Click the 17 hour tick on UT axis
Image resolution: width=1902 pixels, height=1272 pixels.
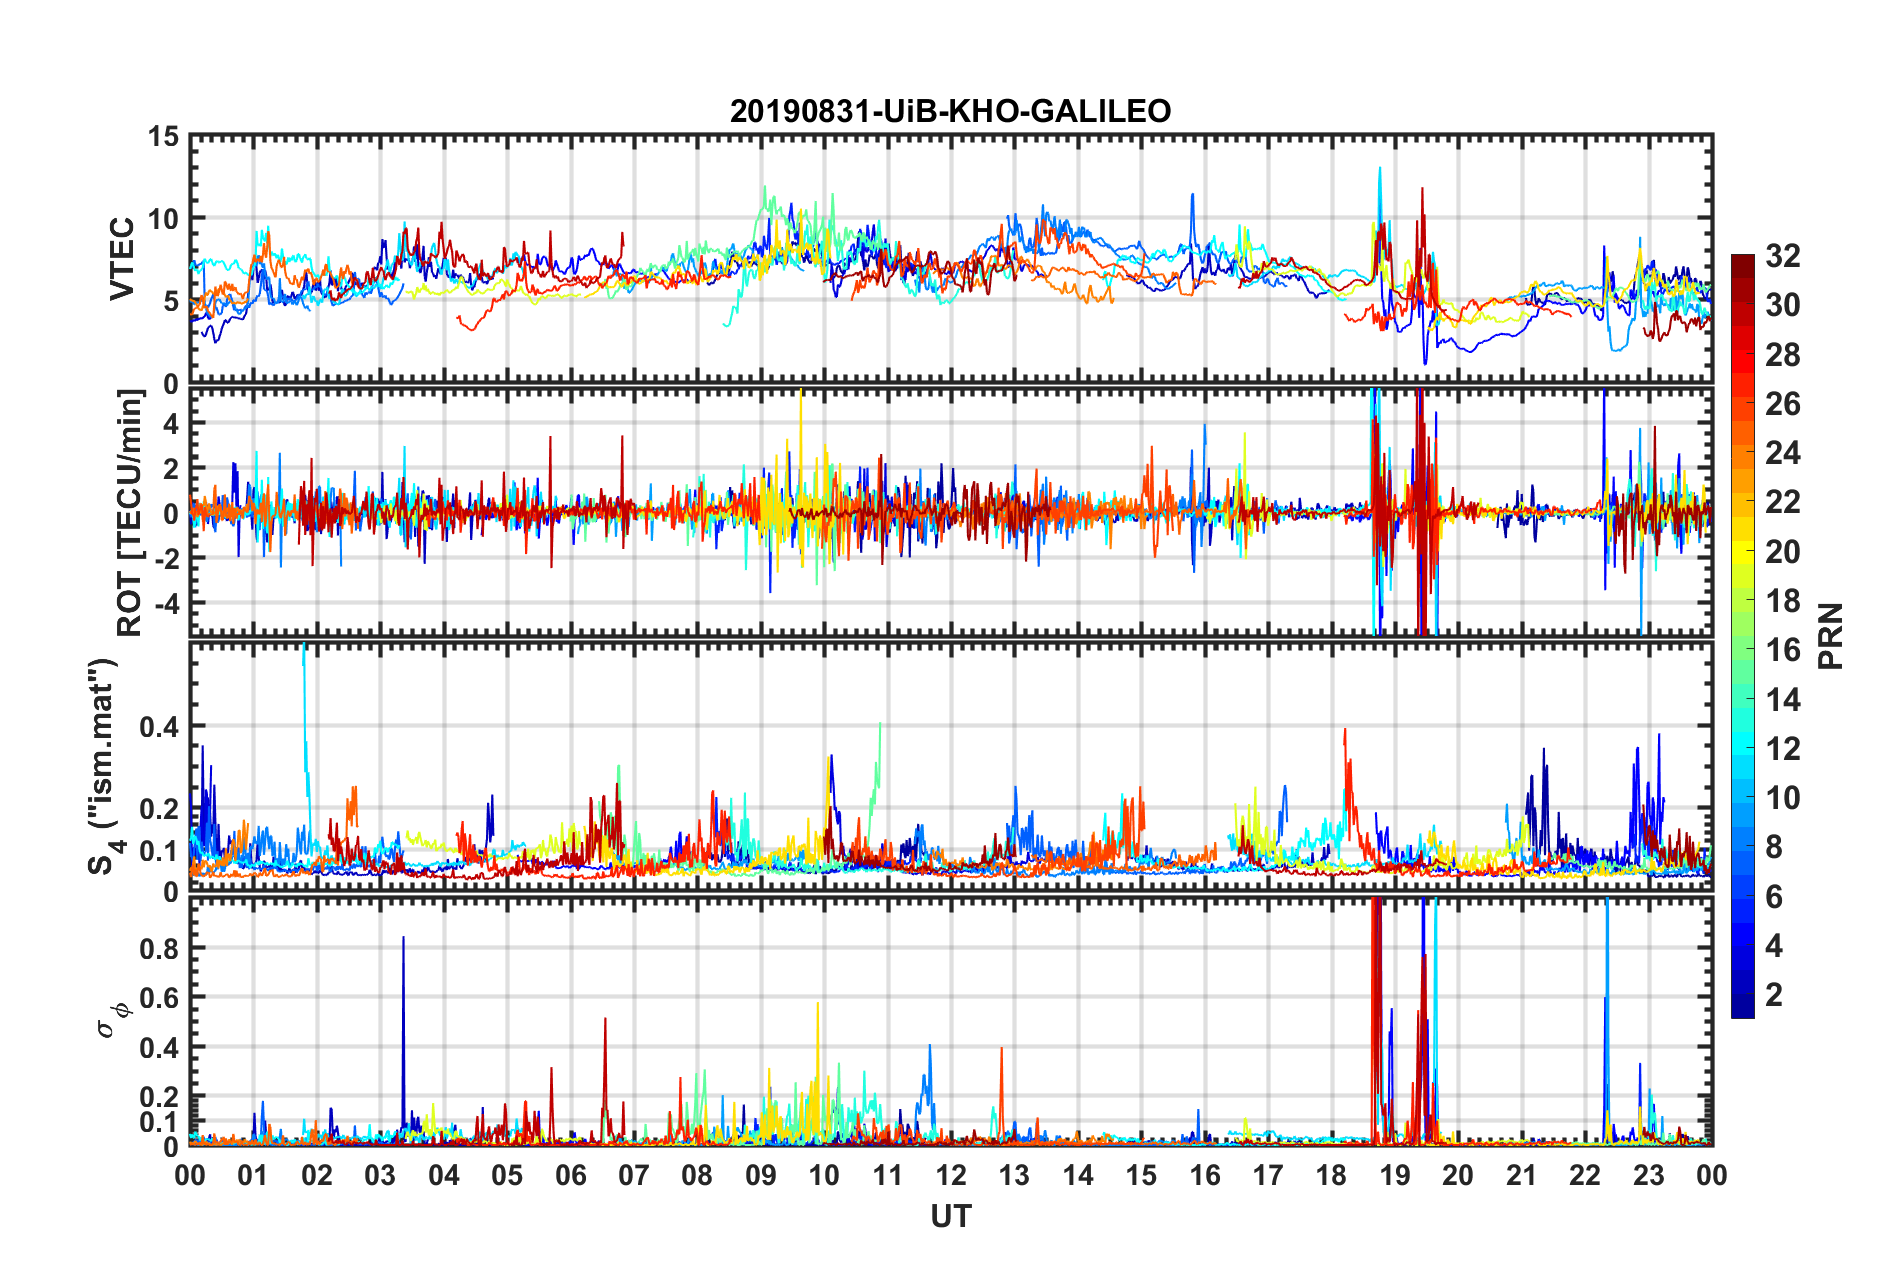(x=1268, y=1175)
